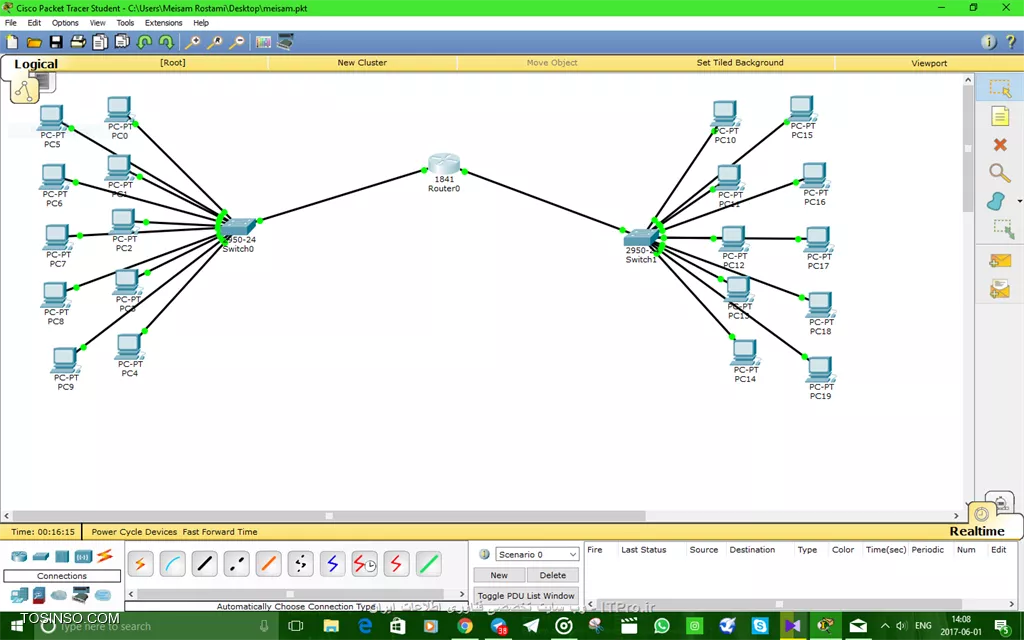Click New Cluster in the top bar
The height and width of the screenshot is (640, 1024).
[362, 63]
